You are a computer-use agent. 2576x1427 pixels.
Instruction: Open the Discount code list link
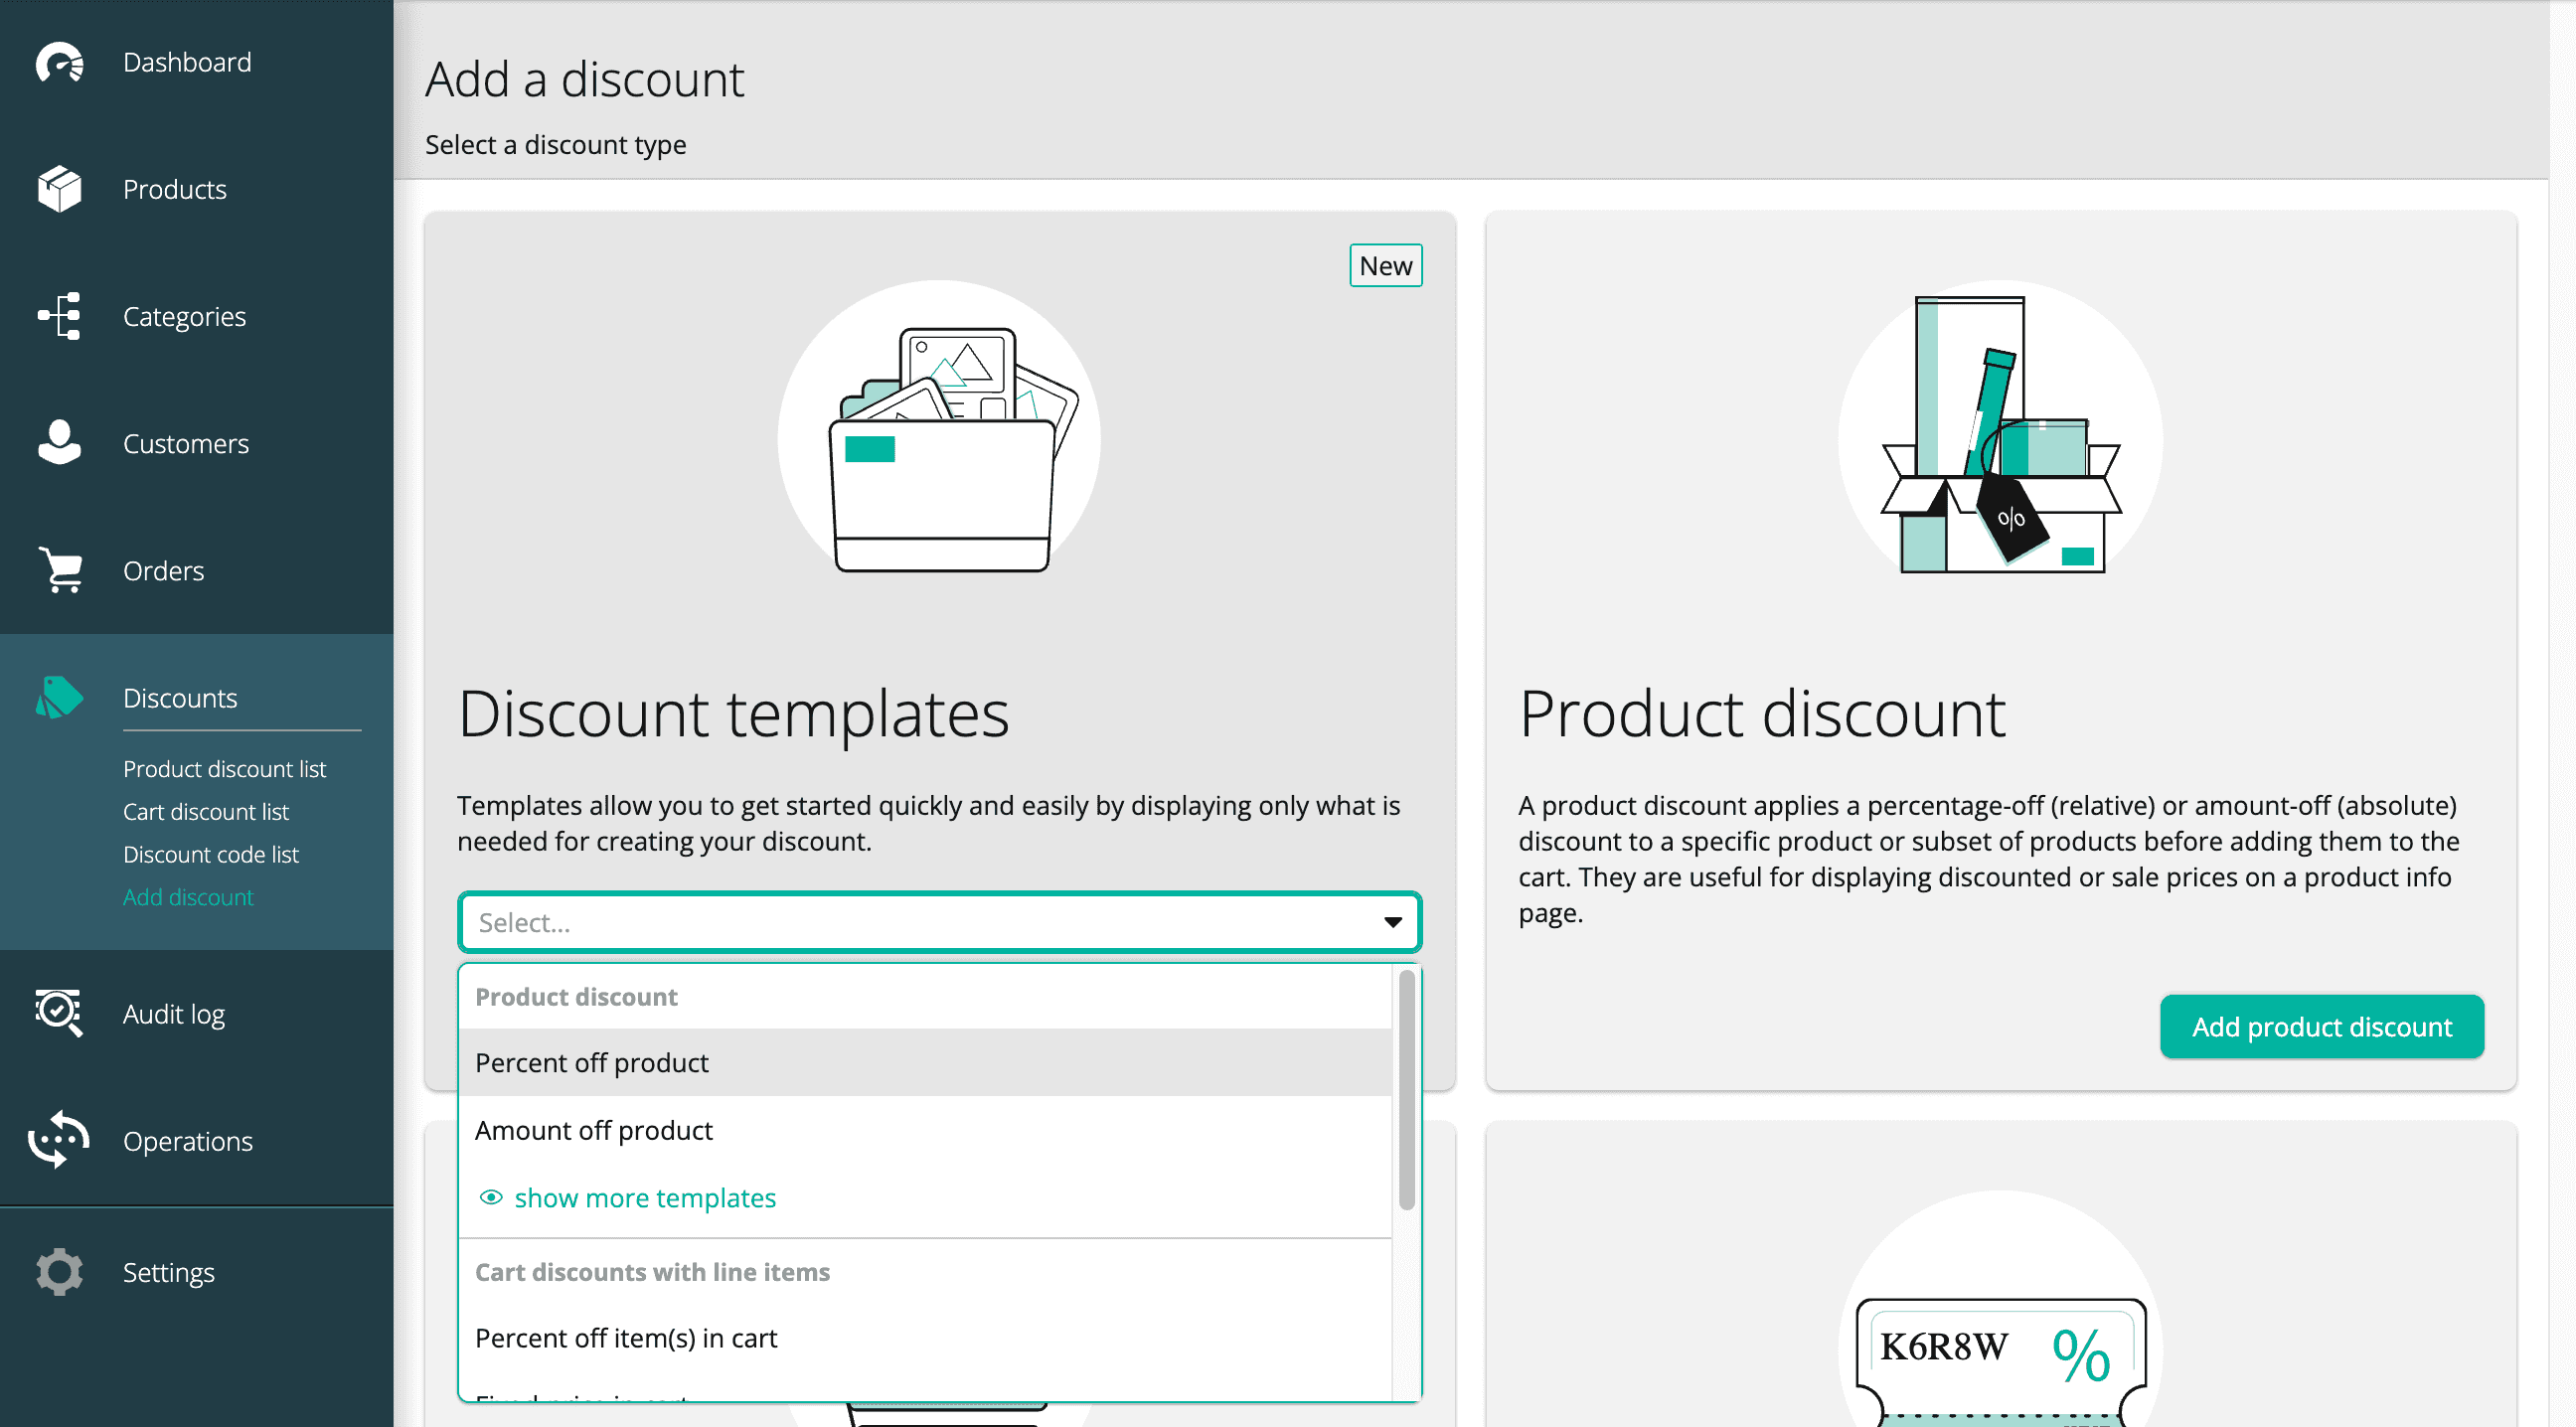pos(211,854)
